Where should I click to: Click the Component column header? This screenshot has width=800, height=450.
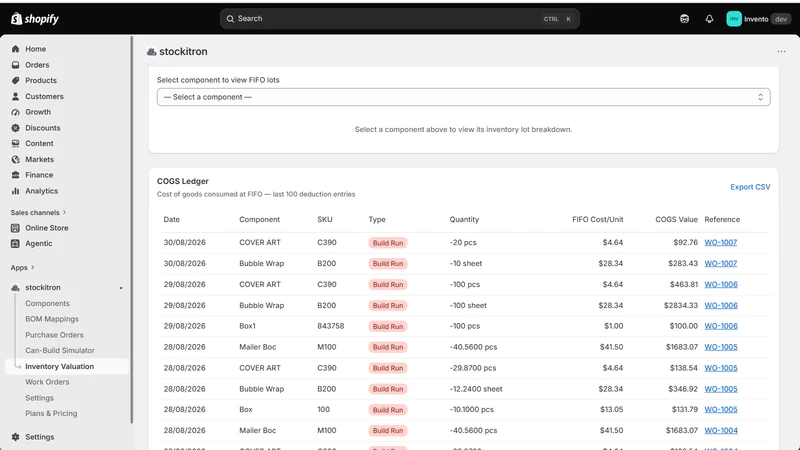[260, 219]
